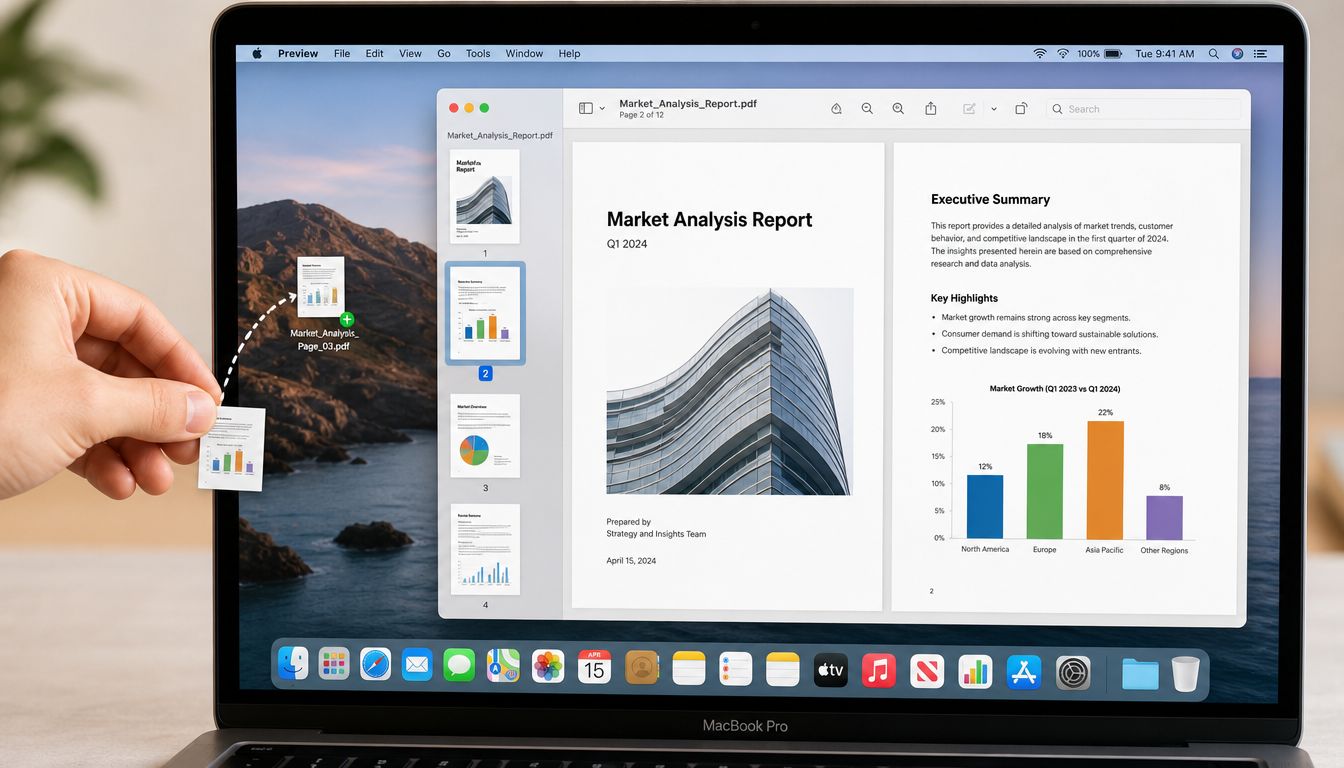Click the Highlight pen toolbar icon
This screenshot has height=768, width=1344.
pyautogui.click(x=836, y=108)
